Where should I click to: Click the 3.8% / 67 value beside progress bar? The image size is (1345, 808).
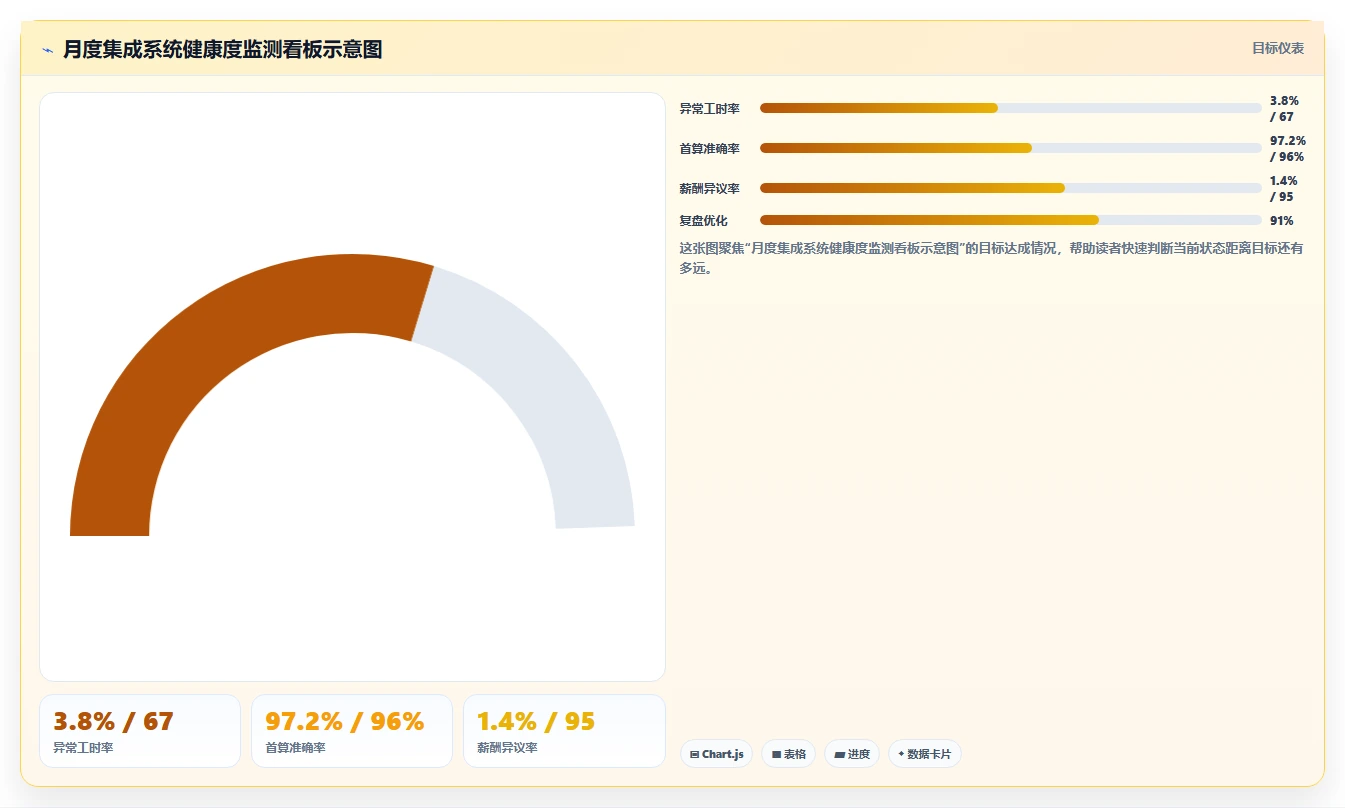point(1285,108)
